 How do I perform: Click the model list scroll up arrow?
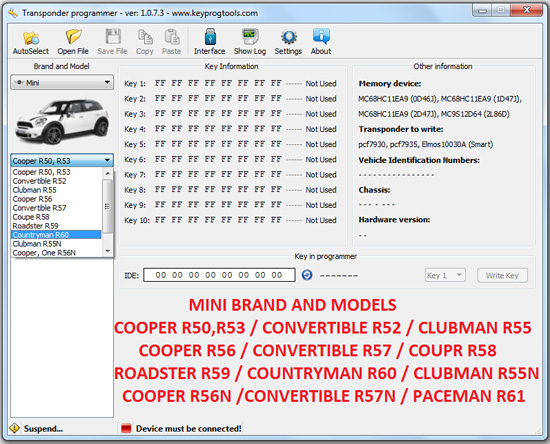coord(108,173)
